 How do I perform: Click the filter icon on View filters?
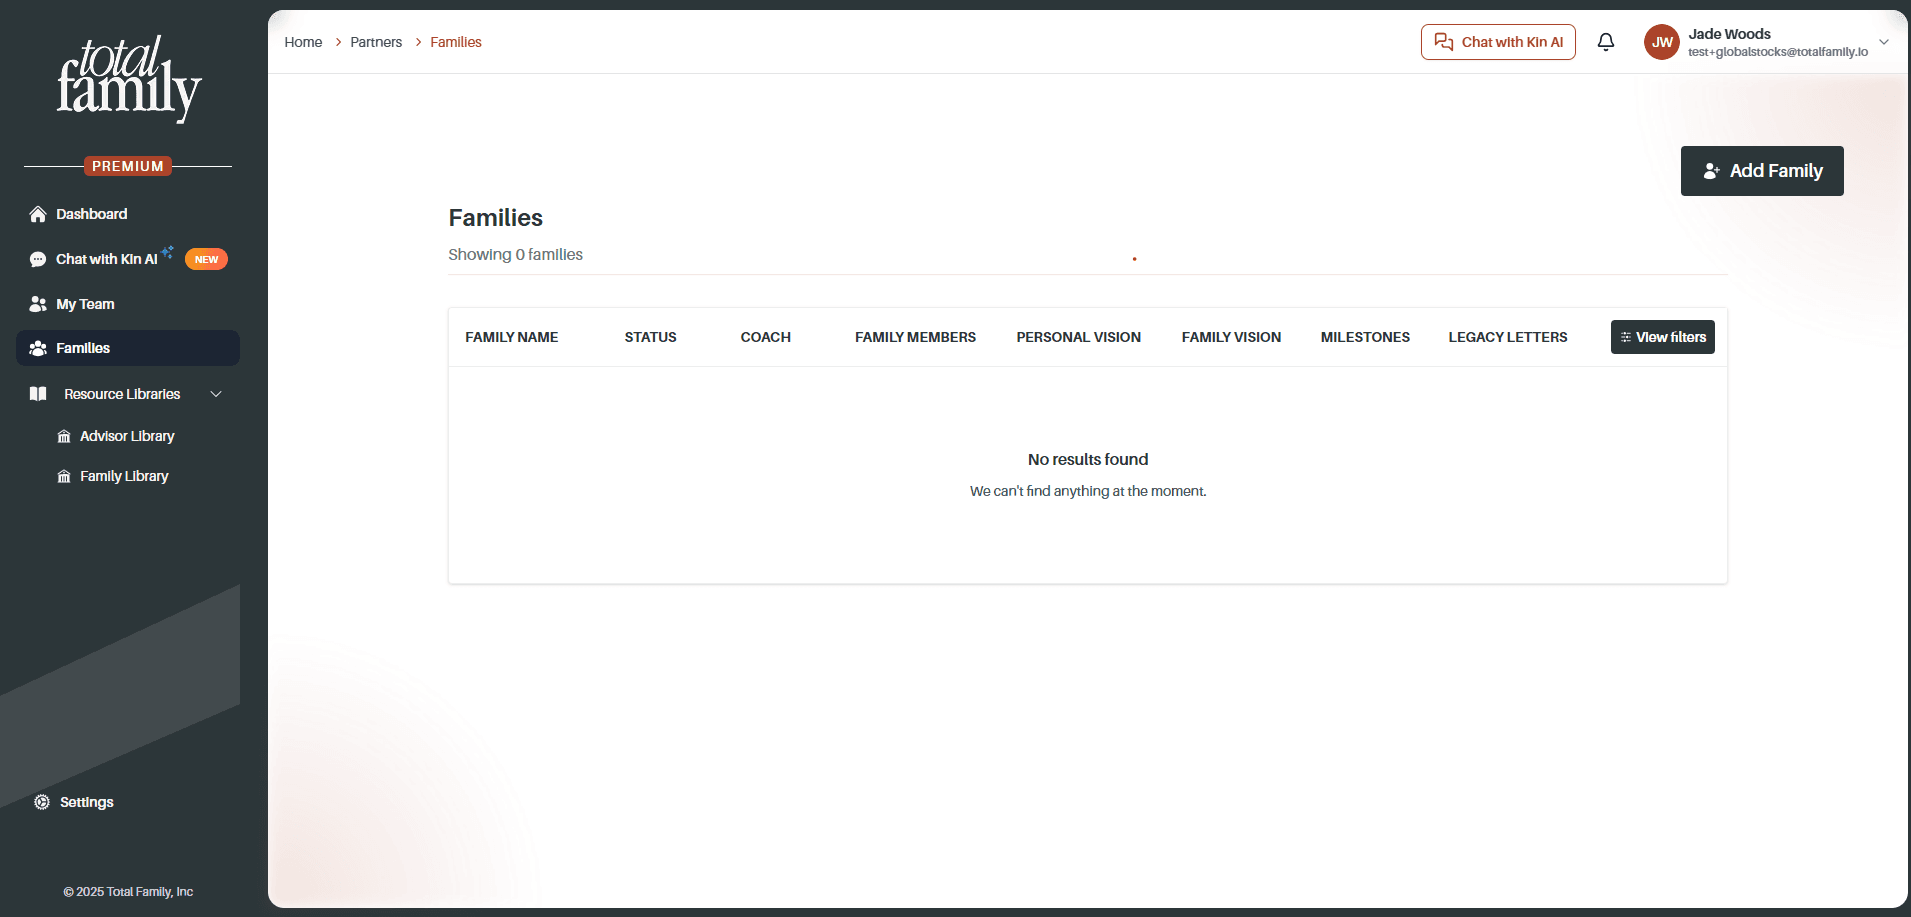(x=1626, y=337)
